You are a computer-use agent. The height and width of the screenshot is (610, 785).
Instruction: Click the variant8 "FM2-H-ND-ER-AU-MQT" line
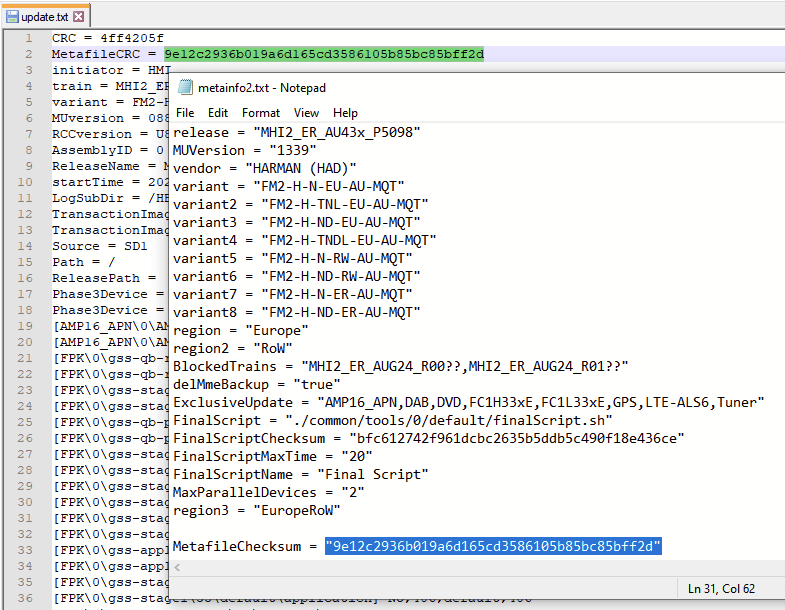coord(296,313)
